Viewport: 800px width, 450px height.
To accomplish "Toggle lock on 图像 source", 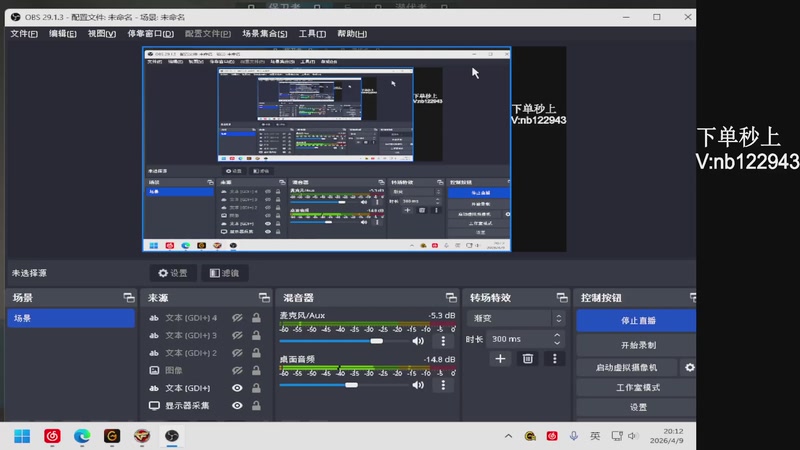I will tap(256, 370).
